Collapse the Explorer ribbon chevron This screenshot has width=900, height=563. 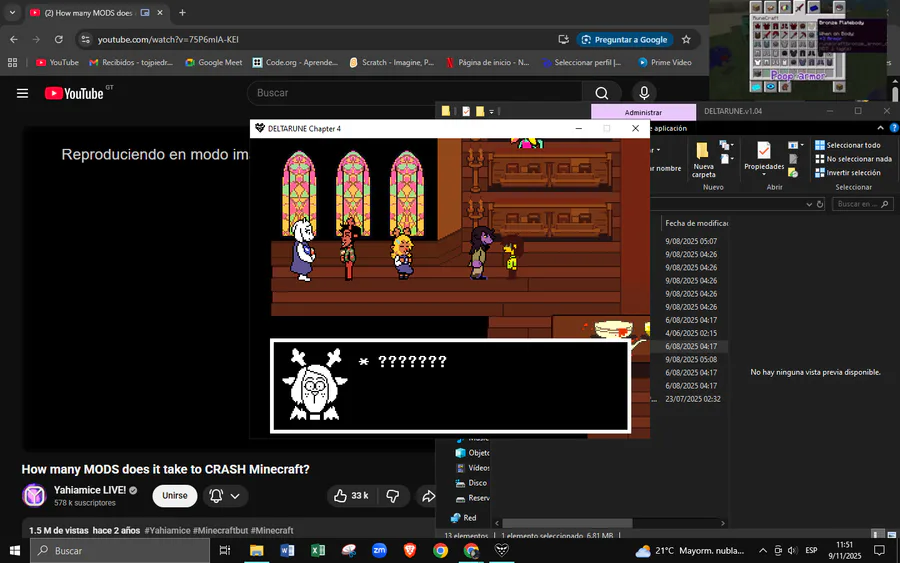(x=880, y=127)
